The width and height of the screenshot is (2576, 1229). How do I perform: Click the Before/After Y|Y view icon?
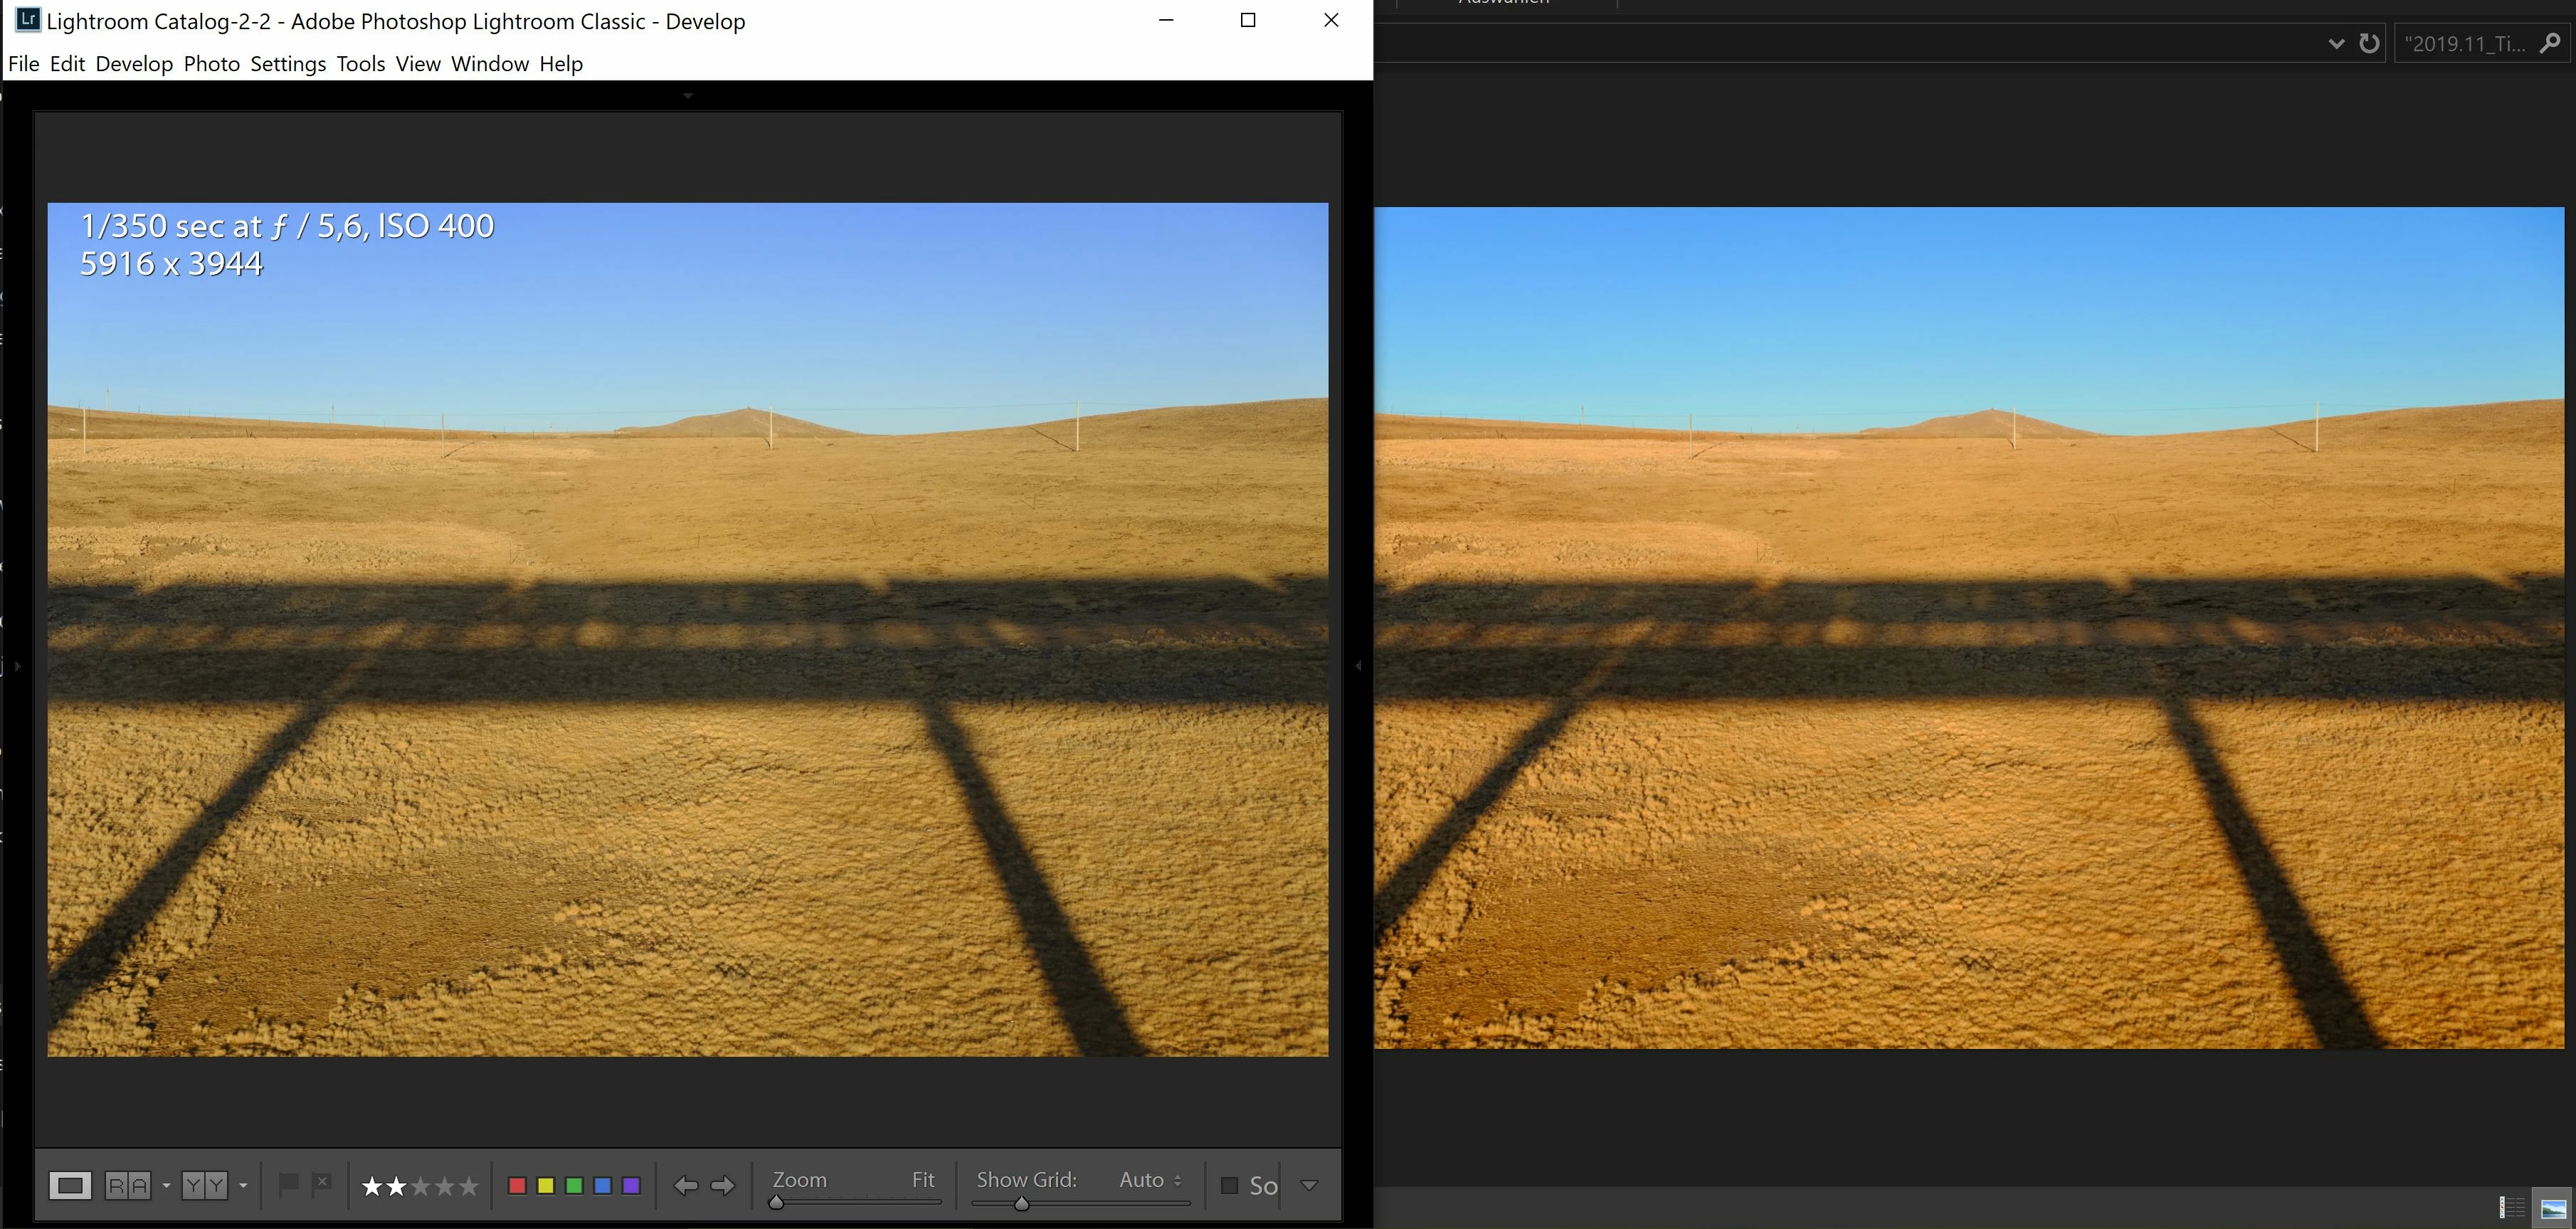204,1185
